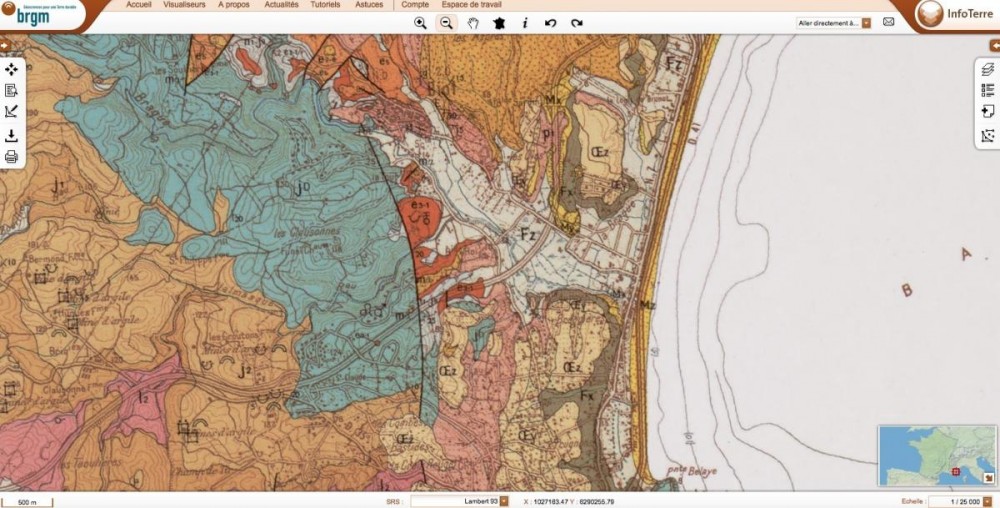Open the Tutoriels menu
Image resolution: width=1000 pixels, height=508 pixels.
[324, 5]
